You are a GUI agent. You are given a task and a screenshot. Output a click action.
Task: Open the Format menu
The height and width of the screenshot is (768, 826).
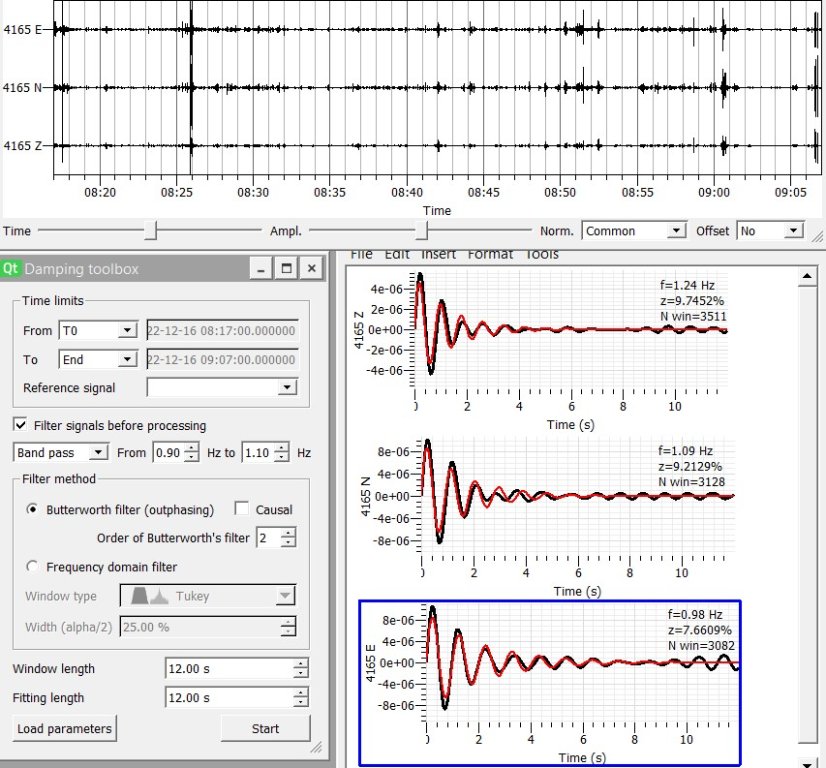click(x=491, y=255)
